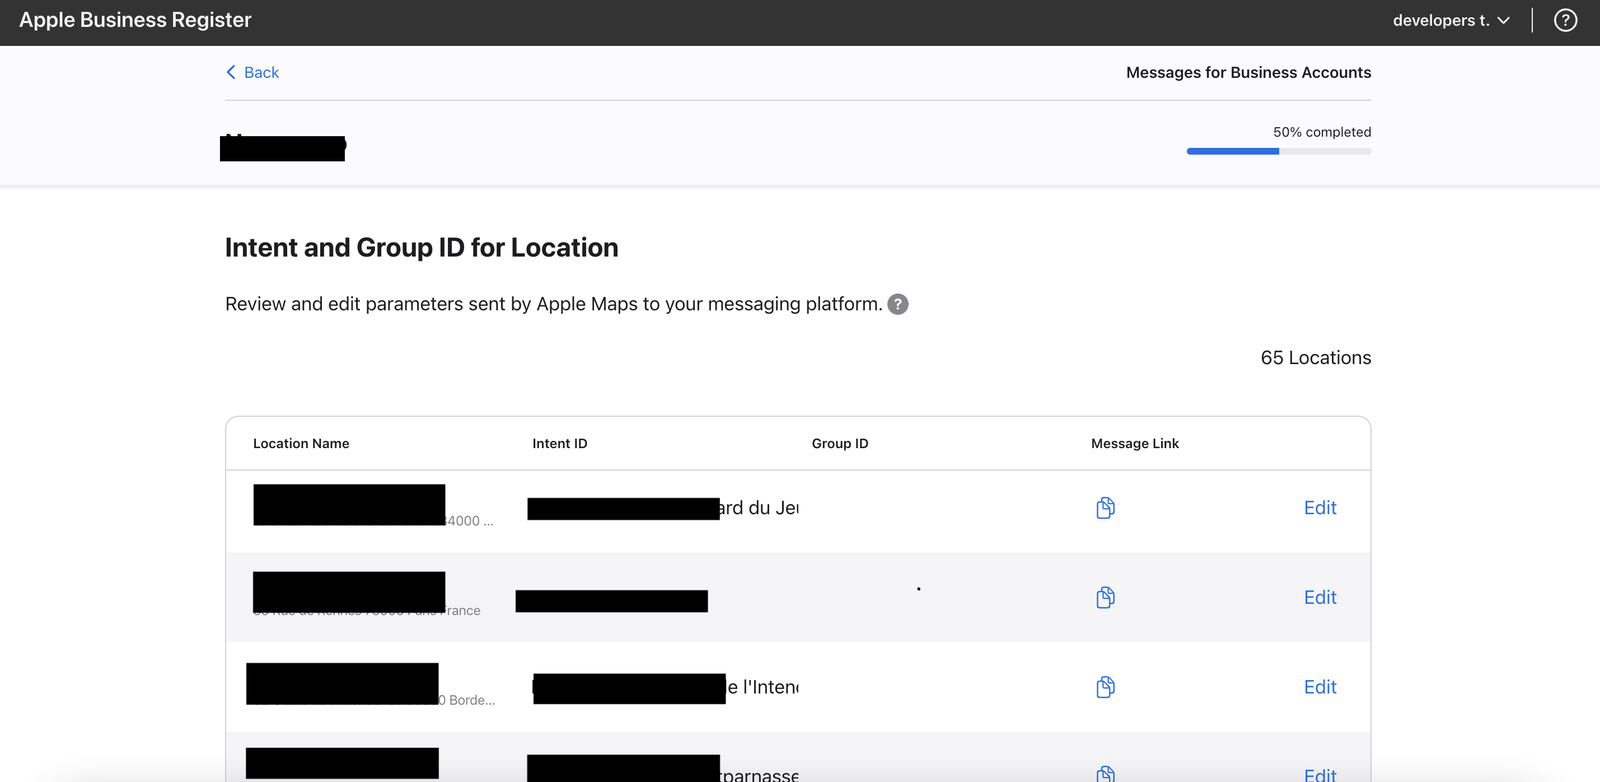Image resolution: width=1600 pixels, height=782 pixels.
Task: Copy message link for the 'ard du Jeu' row
Action: point(1105,508)
